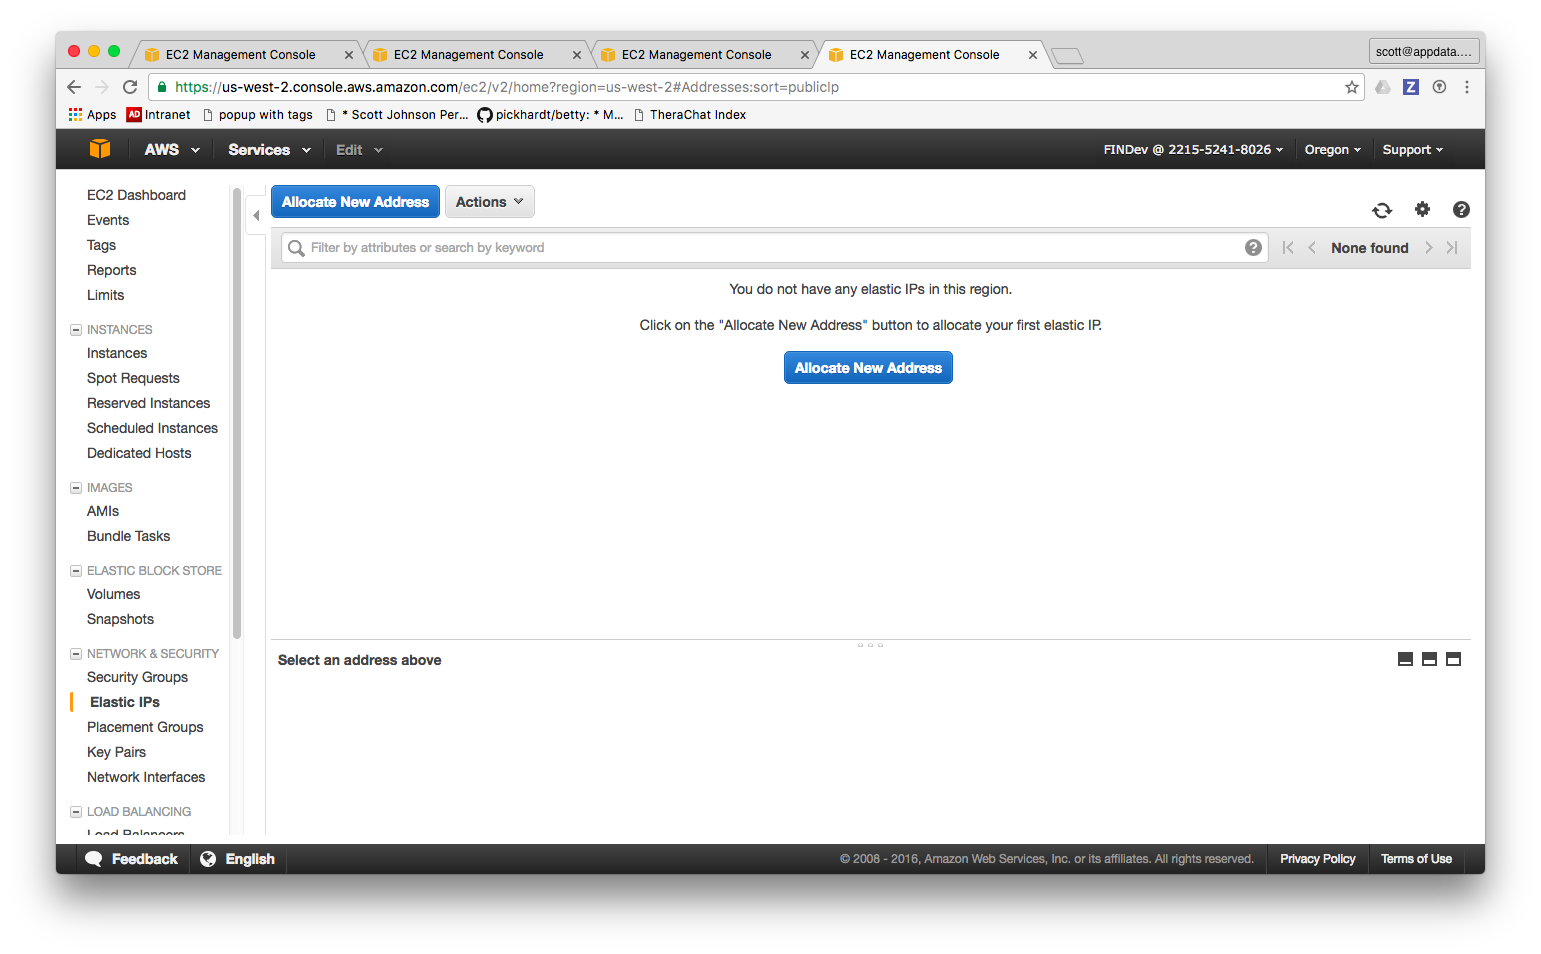Click the English globe language icon

(208, 859)
